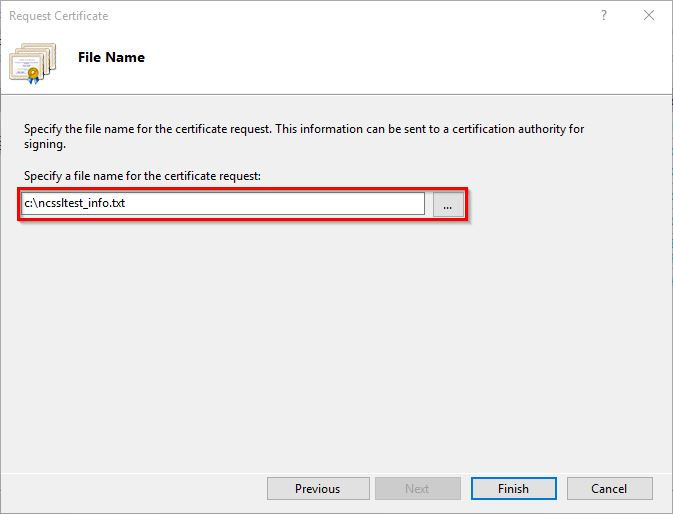Cancel the certificate request wizard
The height and width of the screenshot is (514, 673).
[x=609, y=489]
